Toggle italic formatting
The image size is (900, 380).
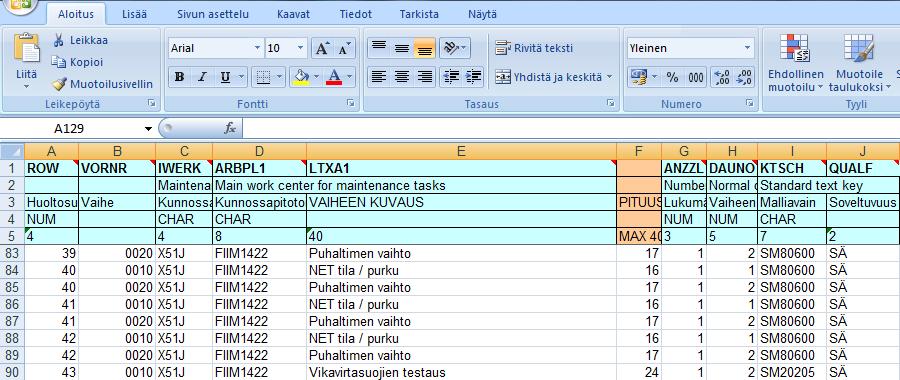[201, 77]
